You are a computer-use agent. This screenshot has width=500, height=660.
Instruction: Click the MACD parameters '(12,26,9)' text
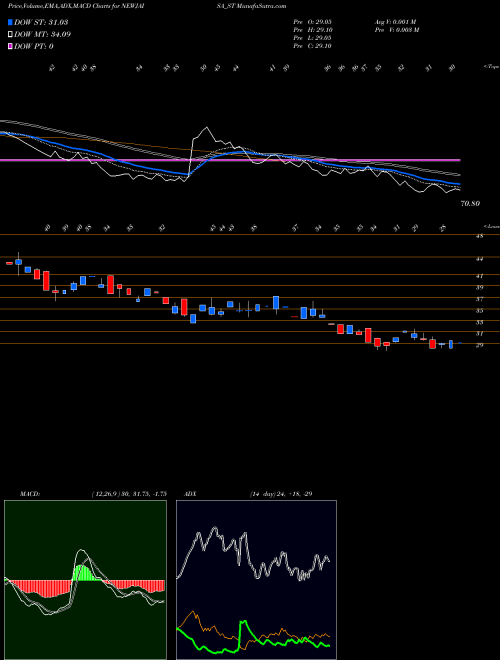[x=105, y=494]
